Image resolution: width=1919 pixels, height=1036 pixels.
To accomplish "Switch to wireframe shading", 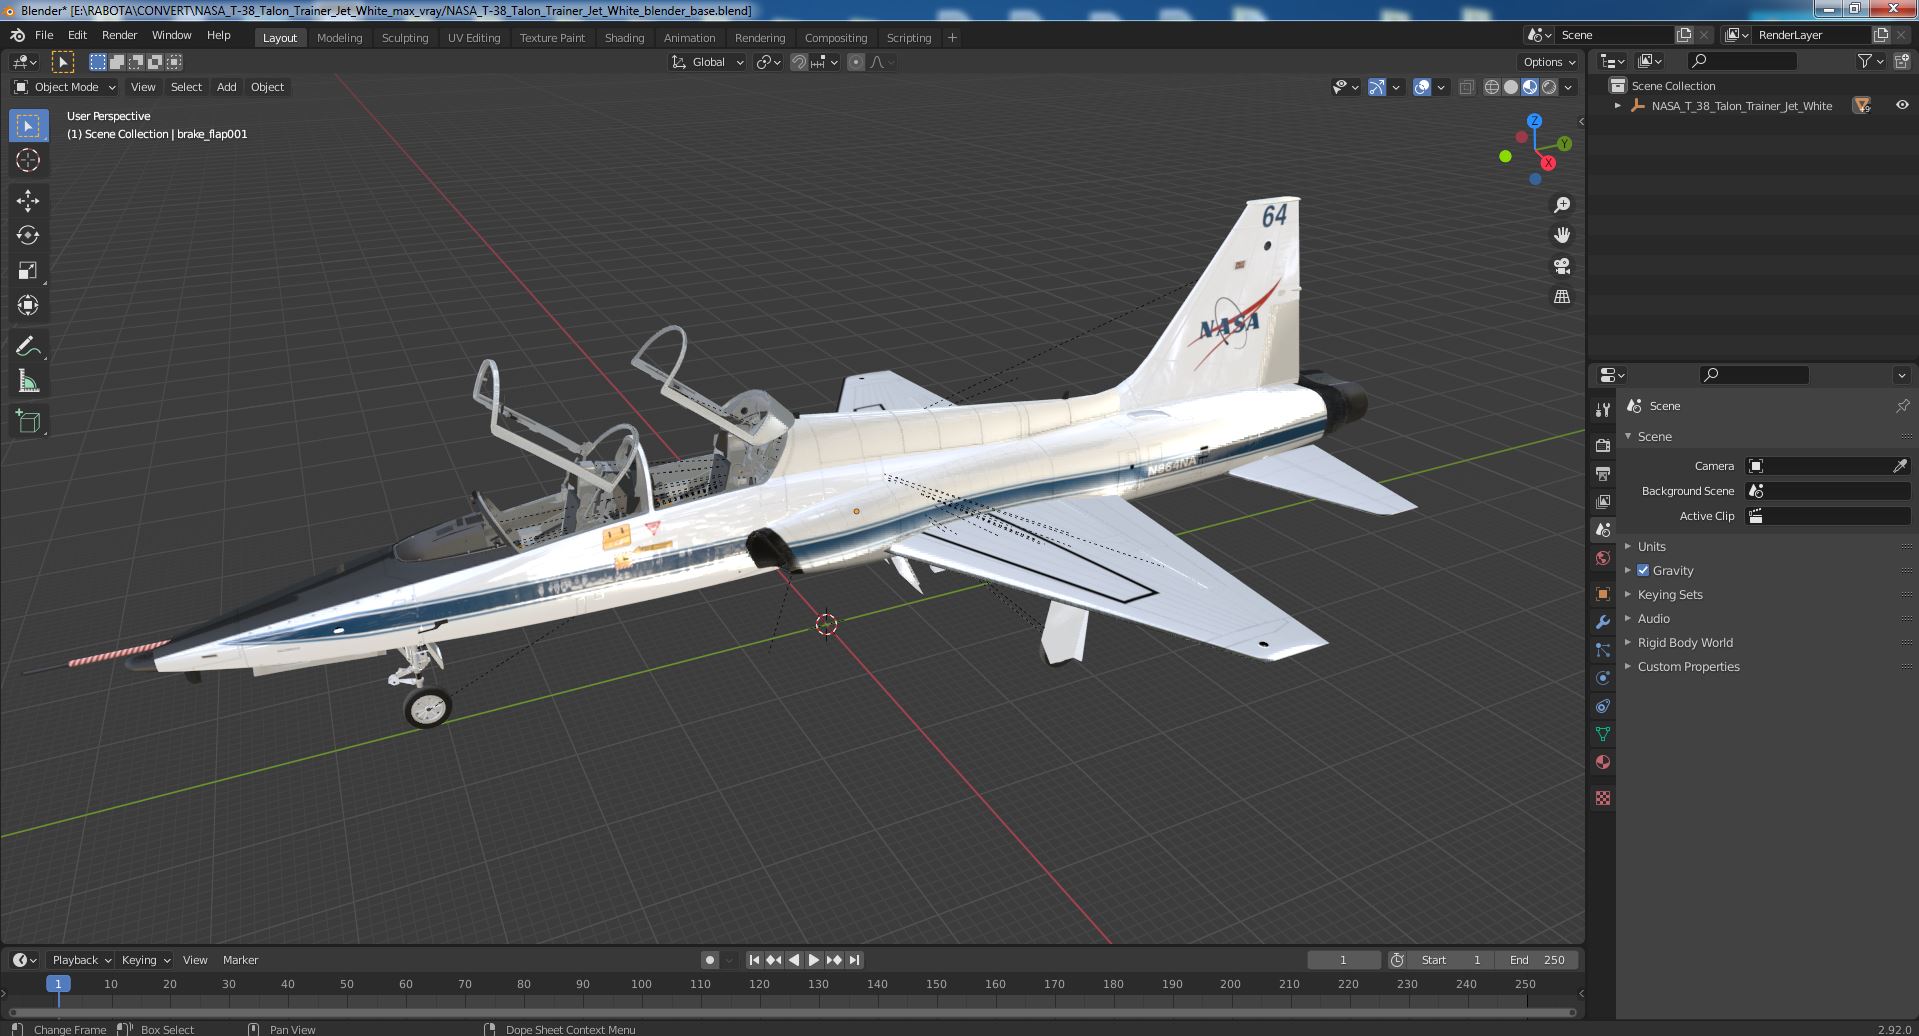I will [1492, 87].
